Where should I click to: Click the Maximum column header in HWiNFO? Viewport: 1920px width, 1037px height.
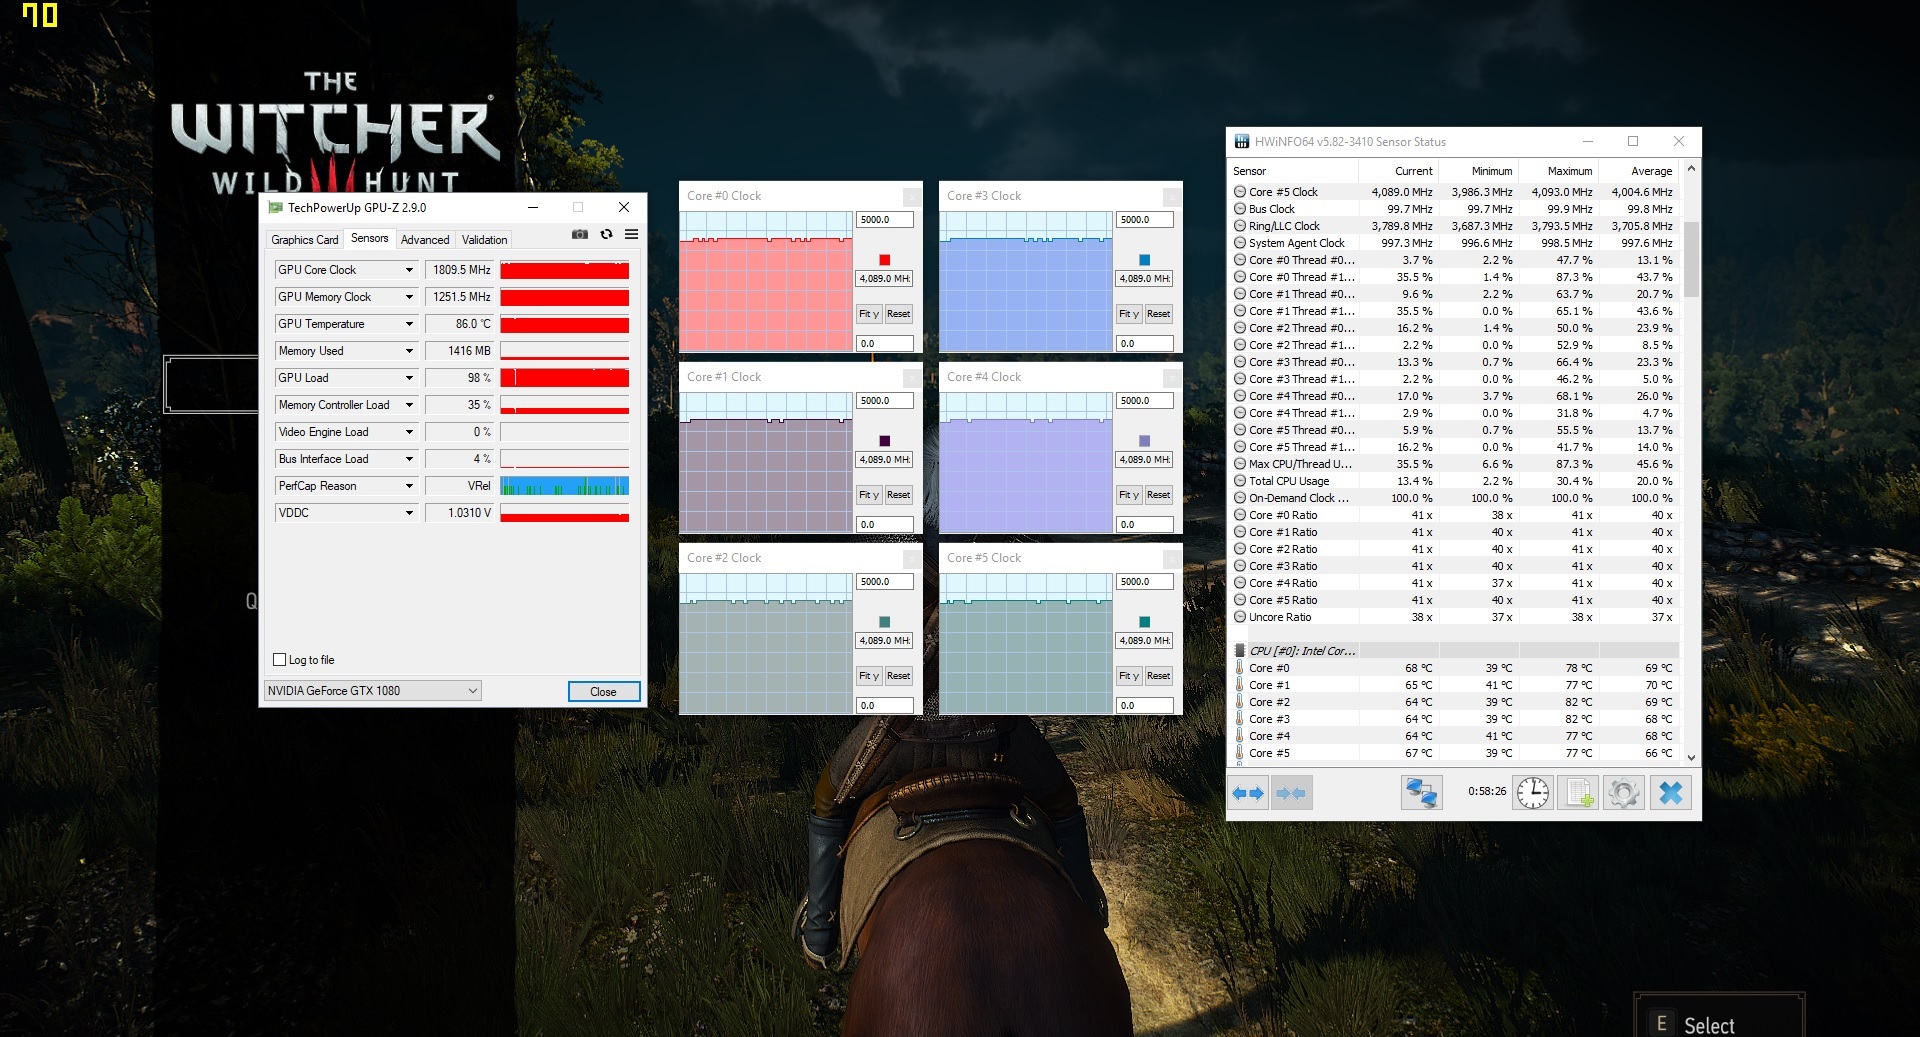click(1558, 171)
